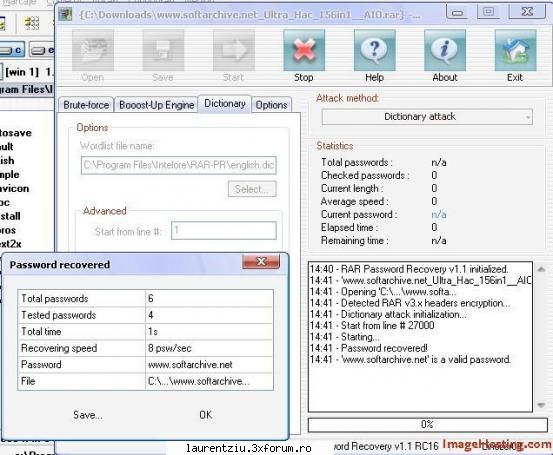
Task: Close the RAR Password Recovery window
Action: (527, 12)
